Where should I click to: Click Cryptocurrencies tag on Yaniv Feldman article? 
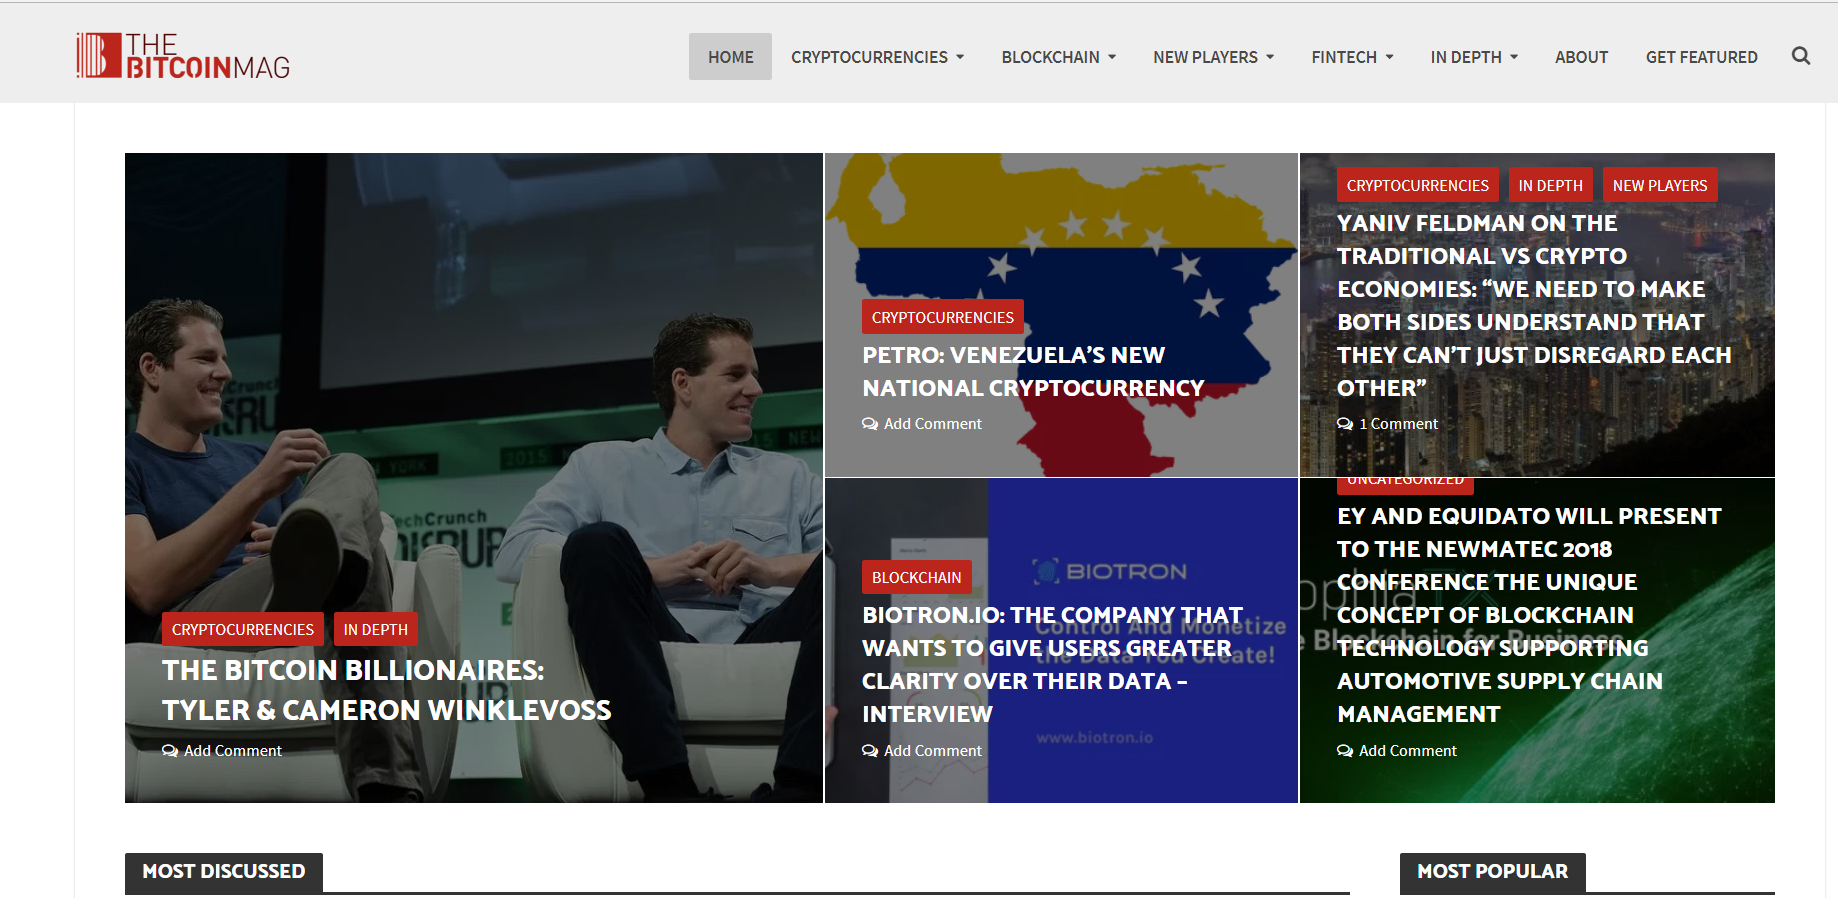pyautogui.click(x=1417, y=185)
